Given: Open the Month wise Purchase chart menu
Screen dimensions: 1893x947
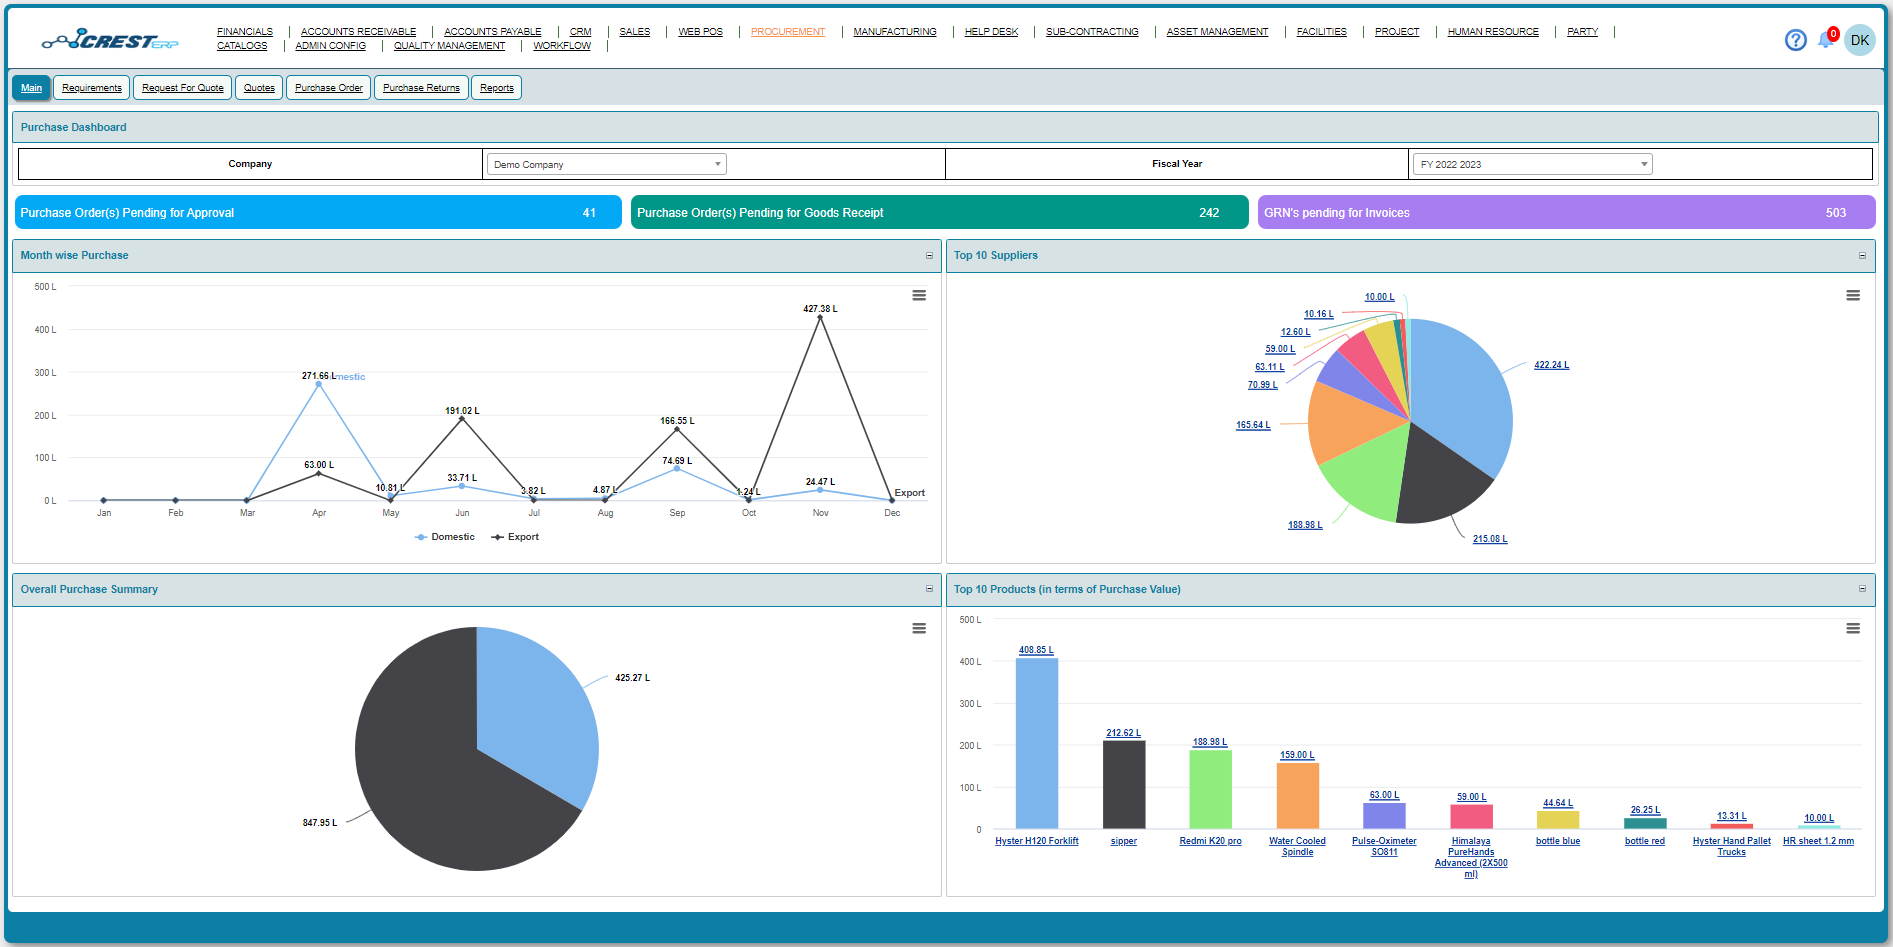Looking at the screenshot, I should coord(919,295).
